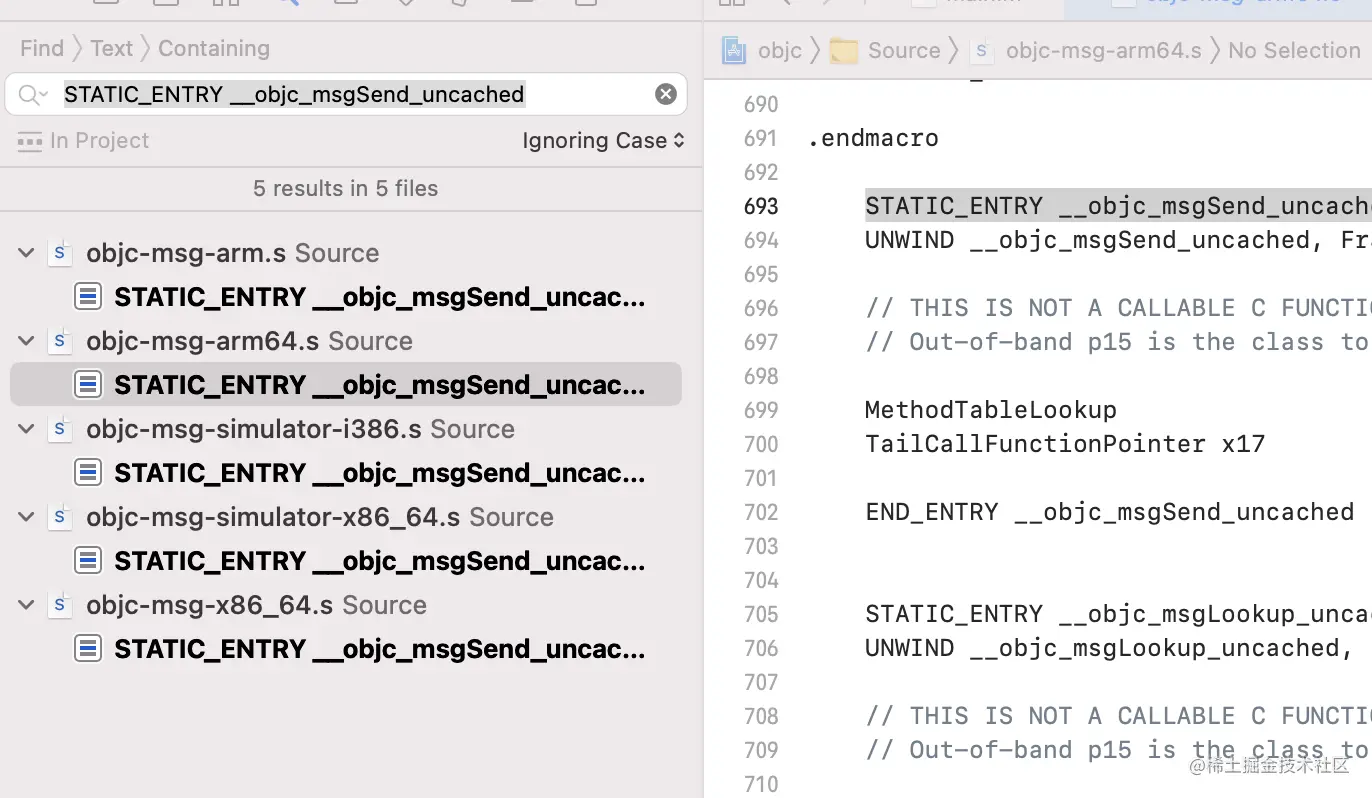Click the objc-msg-arm.s assembly file icon
The width and height of the screenshot is (1372, 798).
coord(60,253)
